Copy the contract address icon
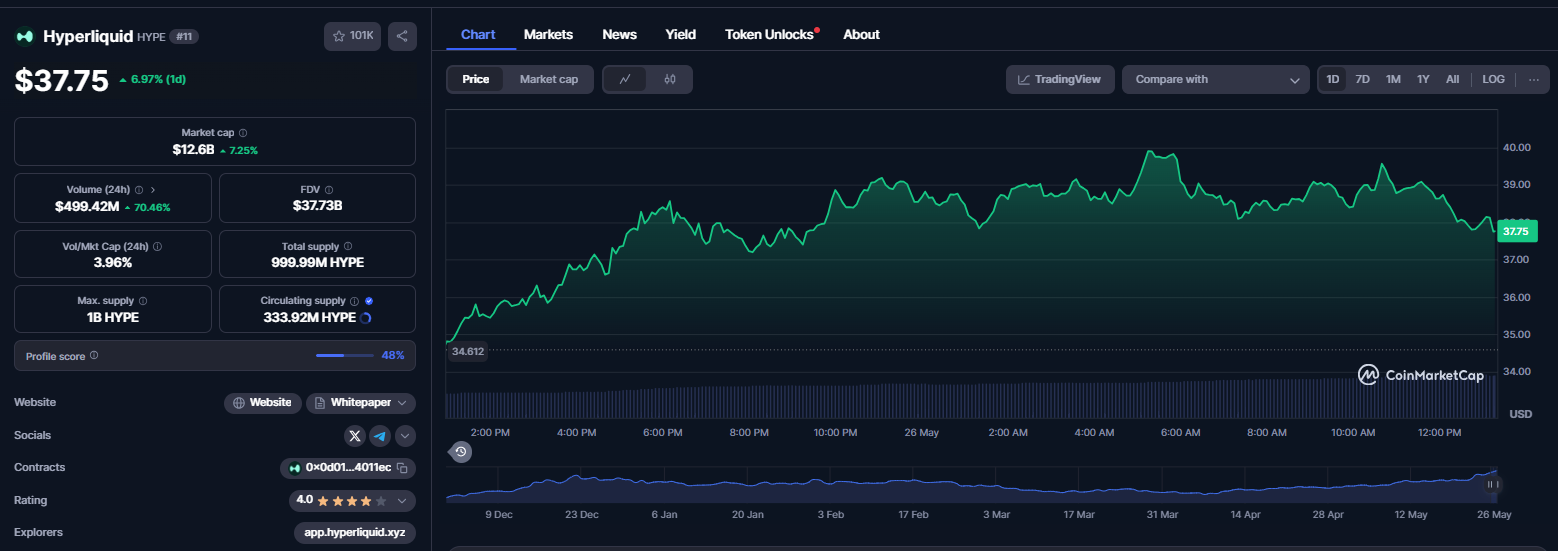The width and height of the screenshot is (1558, 551). (x=402, y=468)
